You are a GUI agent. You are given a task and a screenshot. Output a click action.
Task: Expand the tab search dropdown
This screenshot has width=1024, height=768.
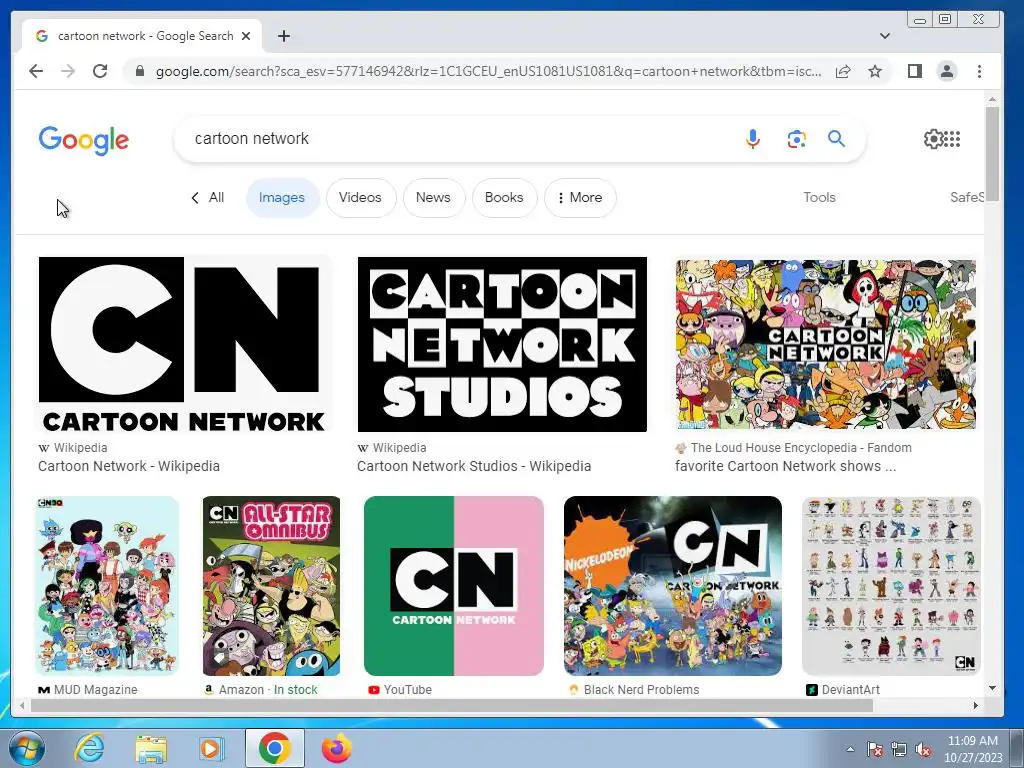click(x=885, y=36)
